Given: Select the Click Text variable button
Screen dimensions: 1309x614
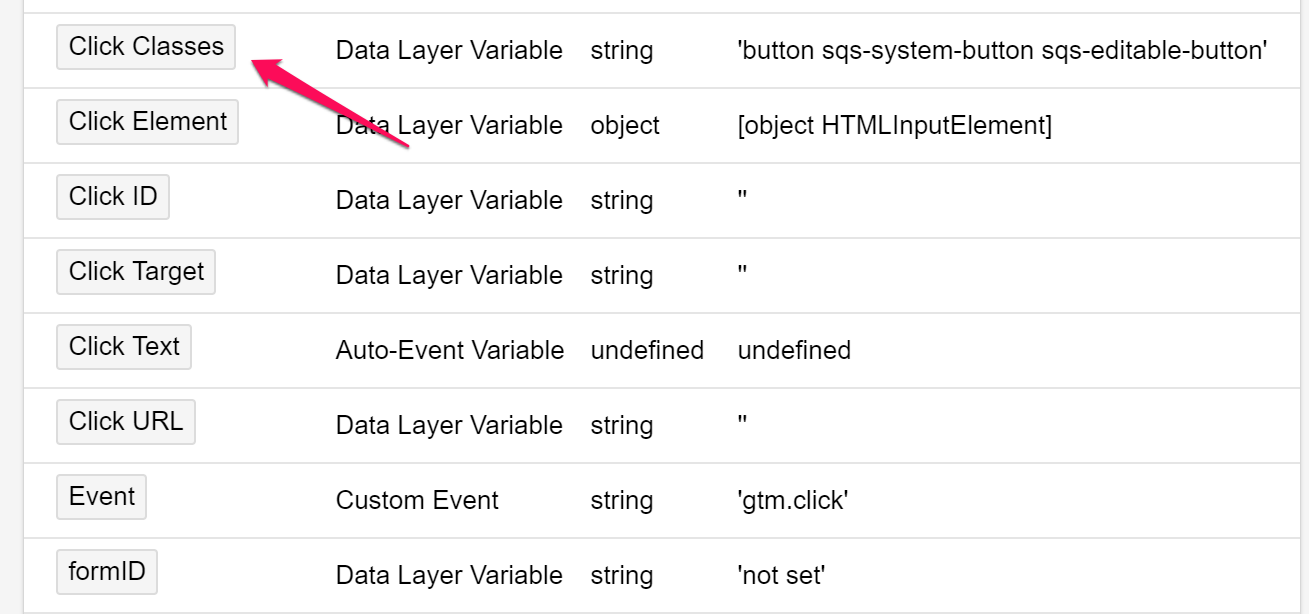Looking at the screenshot, I should point(124,347).
